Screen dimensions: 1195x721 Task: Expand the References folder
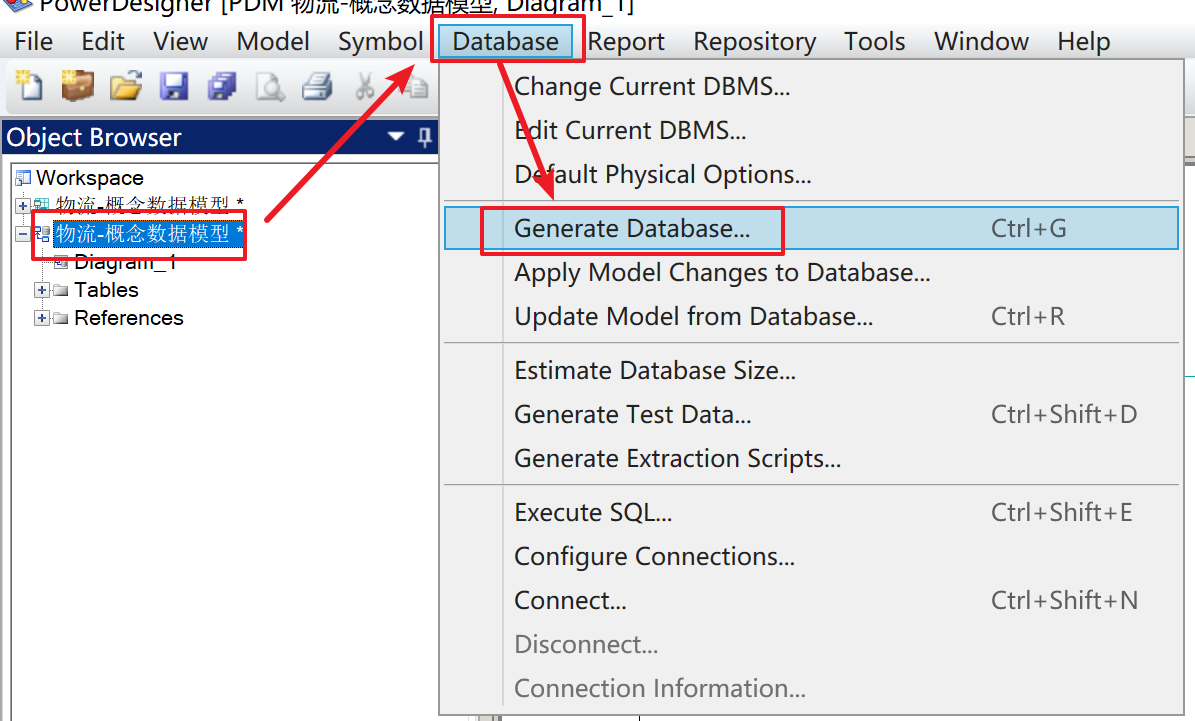(42, 318)
